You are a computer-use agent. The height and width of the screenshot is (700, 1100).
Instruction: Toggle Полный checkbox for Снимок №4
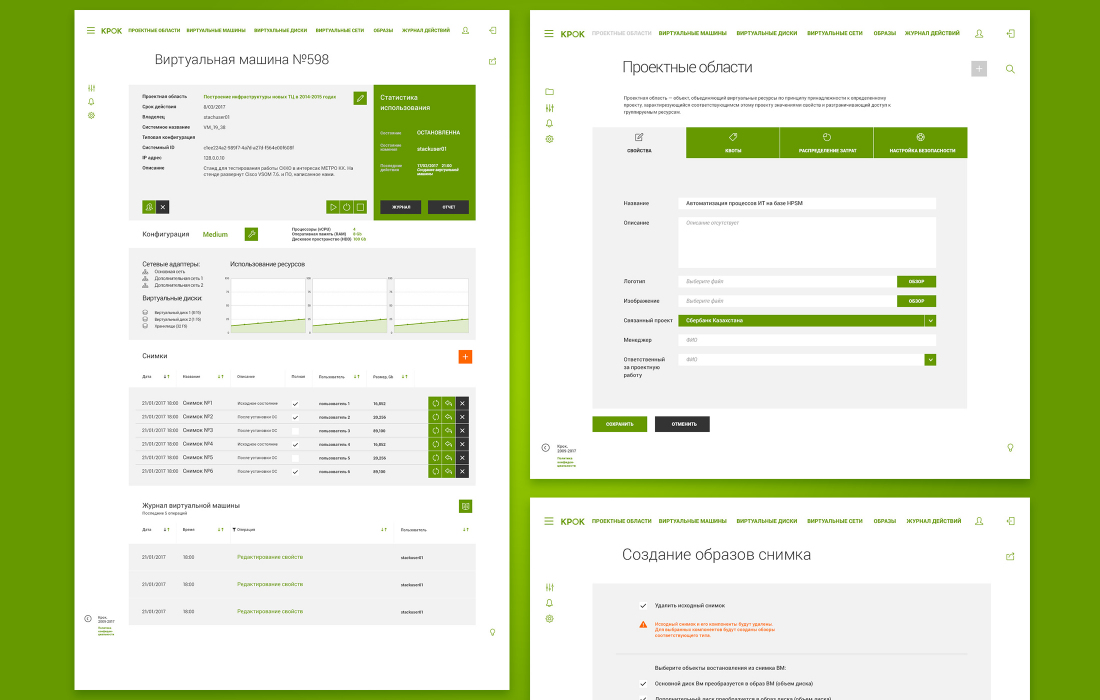point(295,445)
